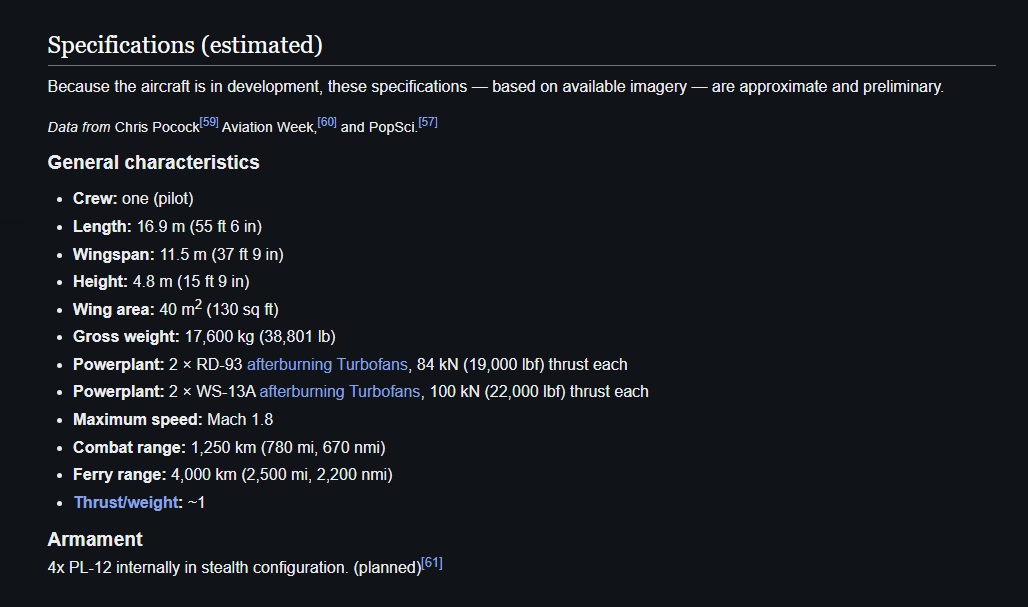Screen dimensions: 1028x607
Task: Open Turbofans link in WS-13A powerplant line
Action: click(385, 392)
